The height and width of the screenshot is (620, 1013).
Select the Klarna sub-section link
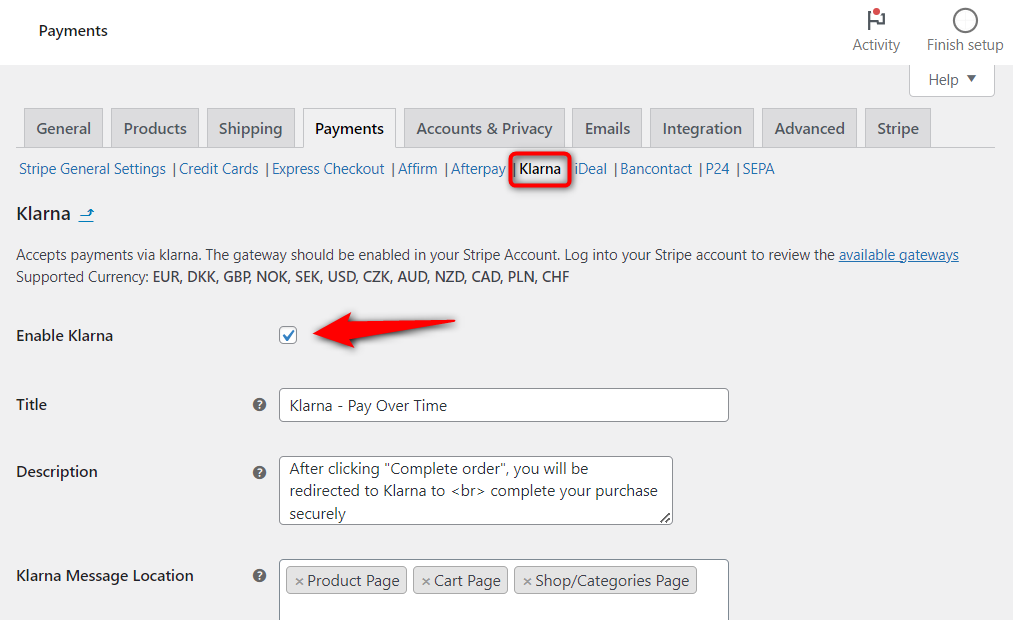pyautogui.click(x=540, y=169)
